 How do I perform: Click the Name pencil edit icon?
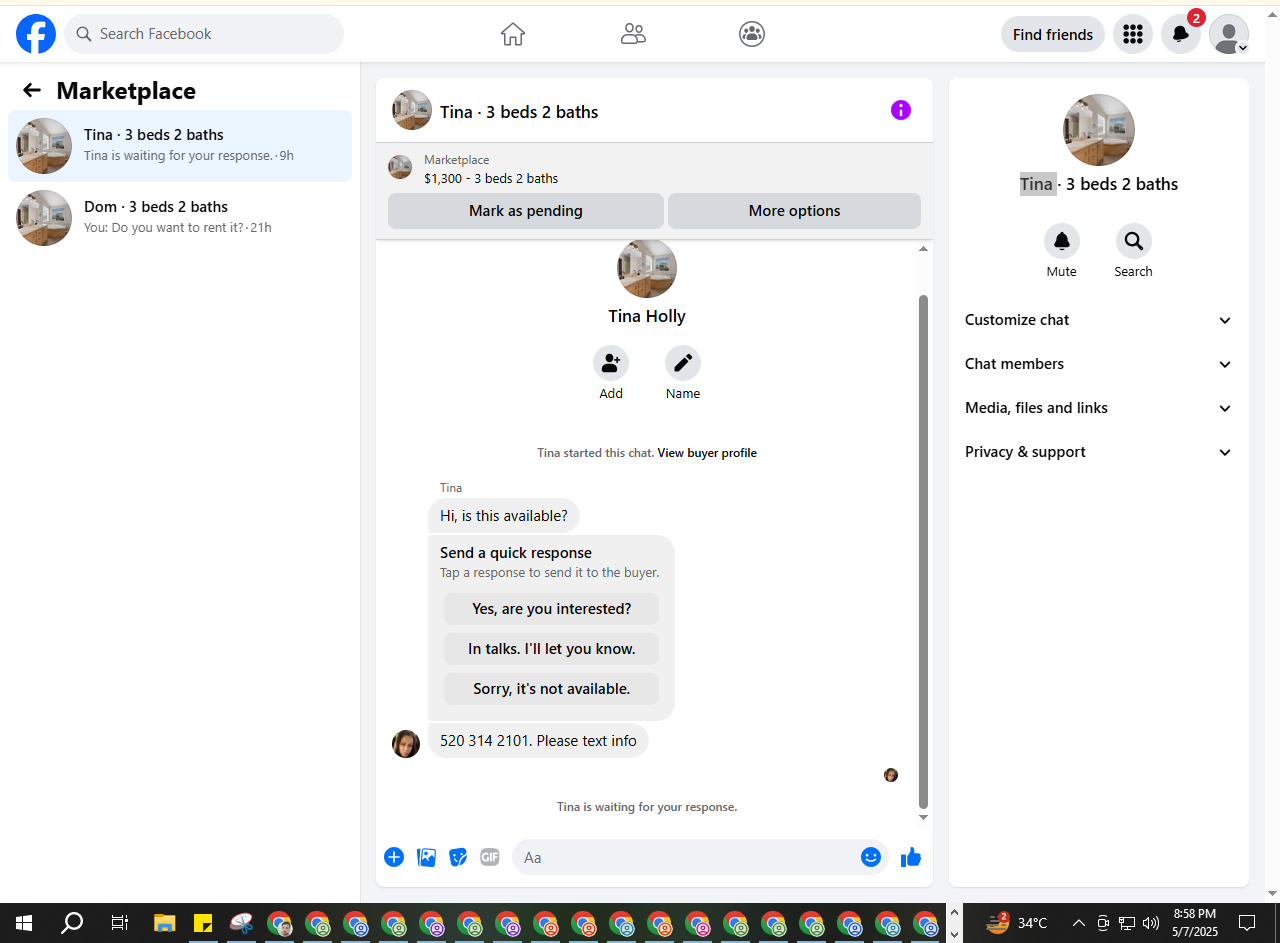(x=683, y=363)
